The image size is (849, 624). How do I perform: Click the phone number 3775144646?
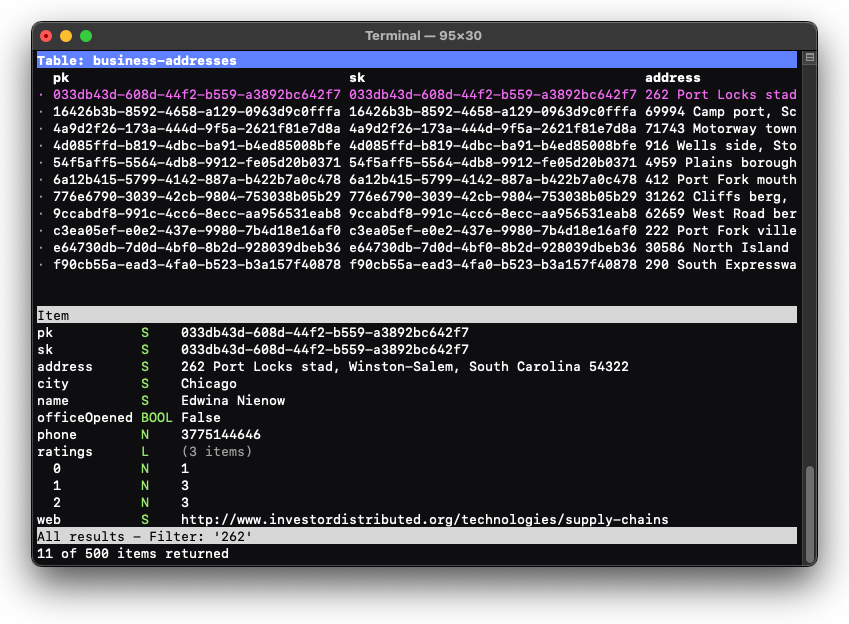pos(220,435)
